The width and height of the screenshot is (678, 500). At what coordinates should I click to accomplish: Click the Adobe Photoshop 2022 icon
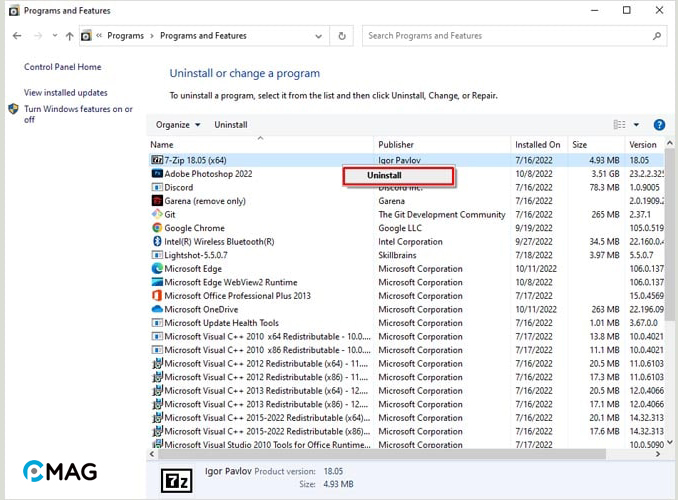[x=157, y=173]
